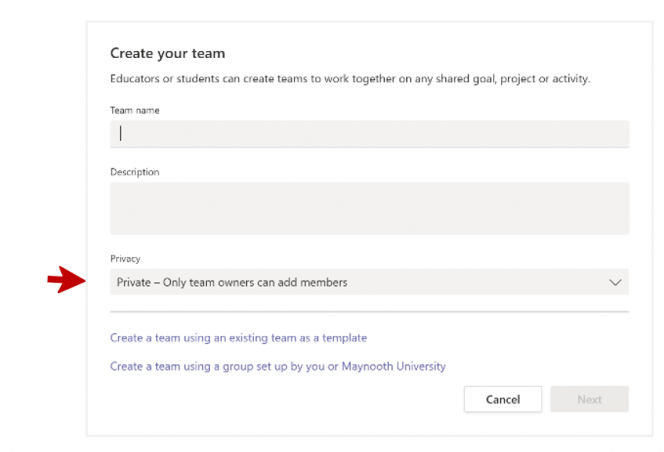664x452 pixels.
Task: Place cursor at blinking caret in Team name
Action: 121,133
